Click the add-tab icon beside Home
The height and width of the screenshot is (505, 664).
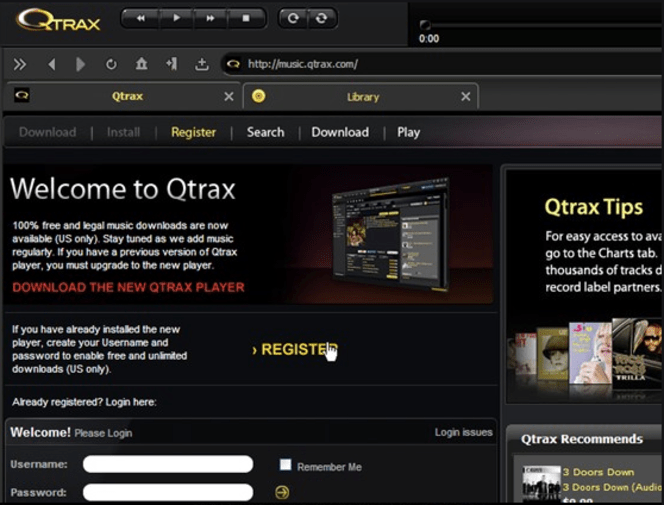point(172,64)
